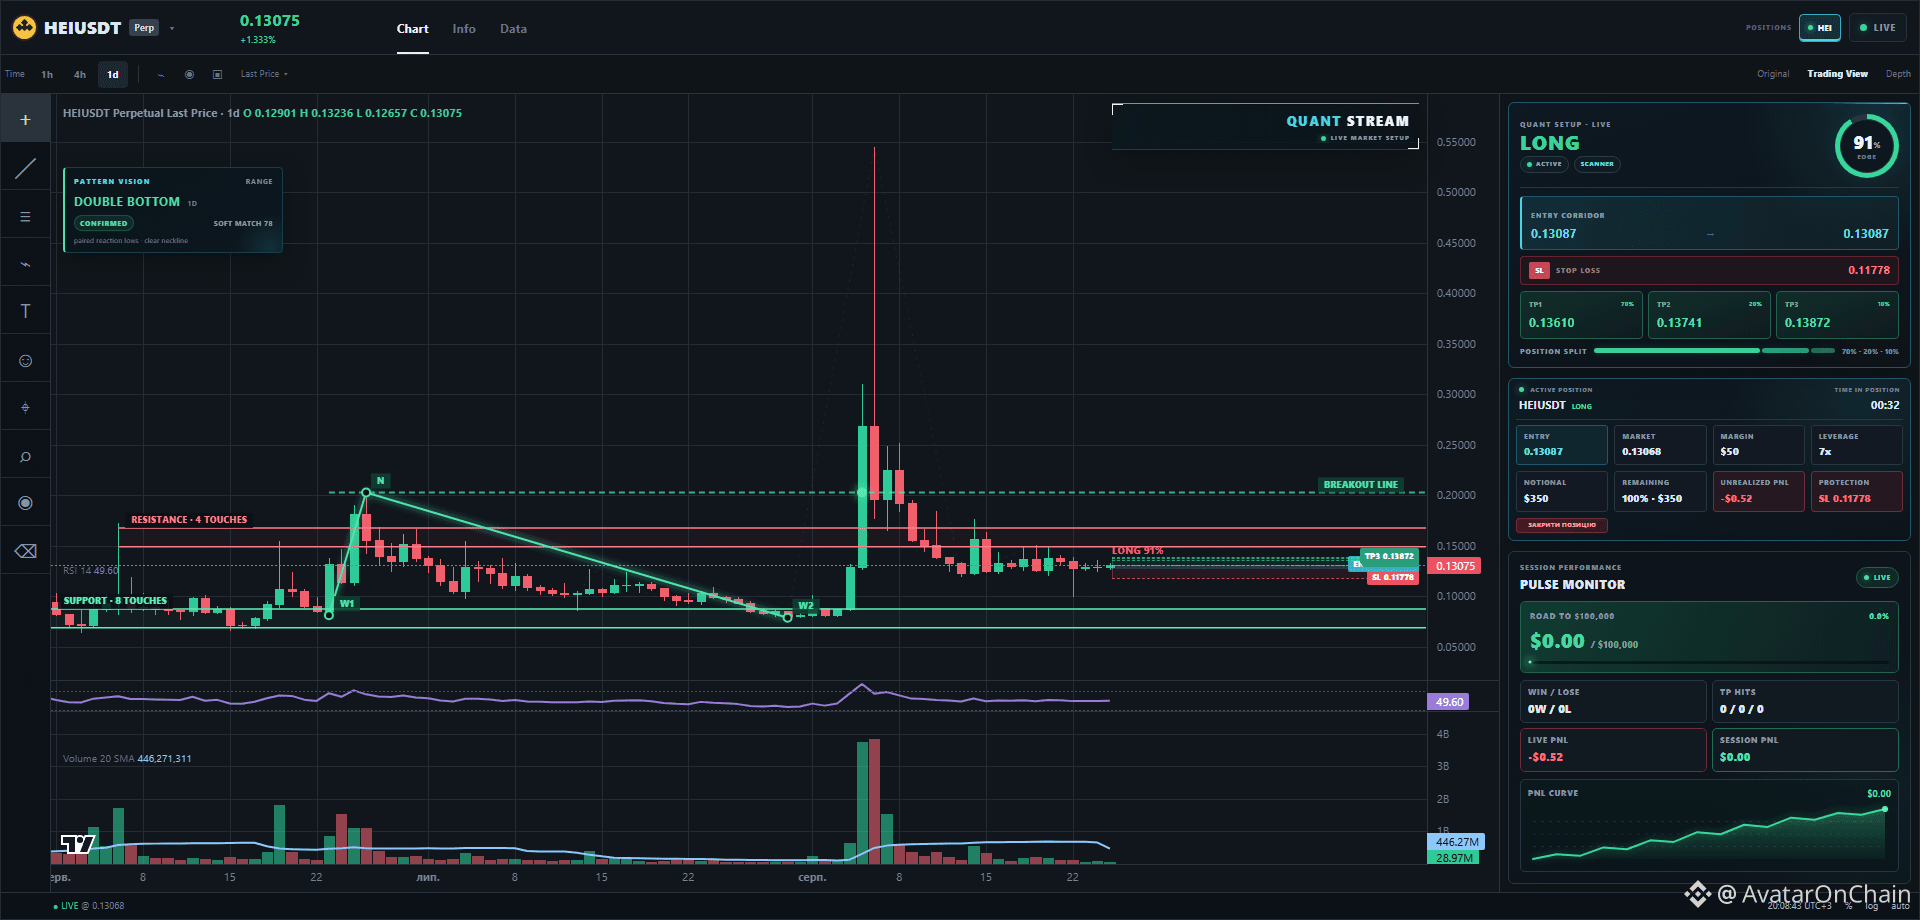Activate the Text annotation tool

pyautogui.click(x=25, y=312)
